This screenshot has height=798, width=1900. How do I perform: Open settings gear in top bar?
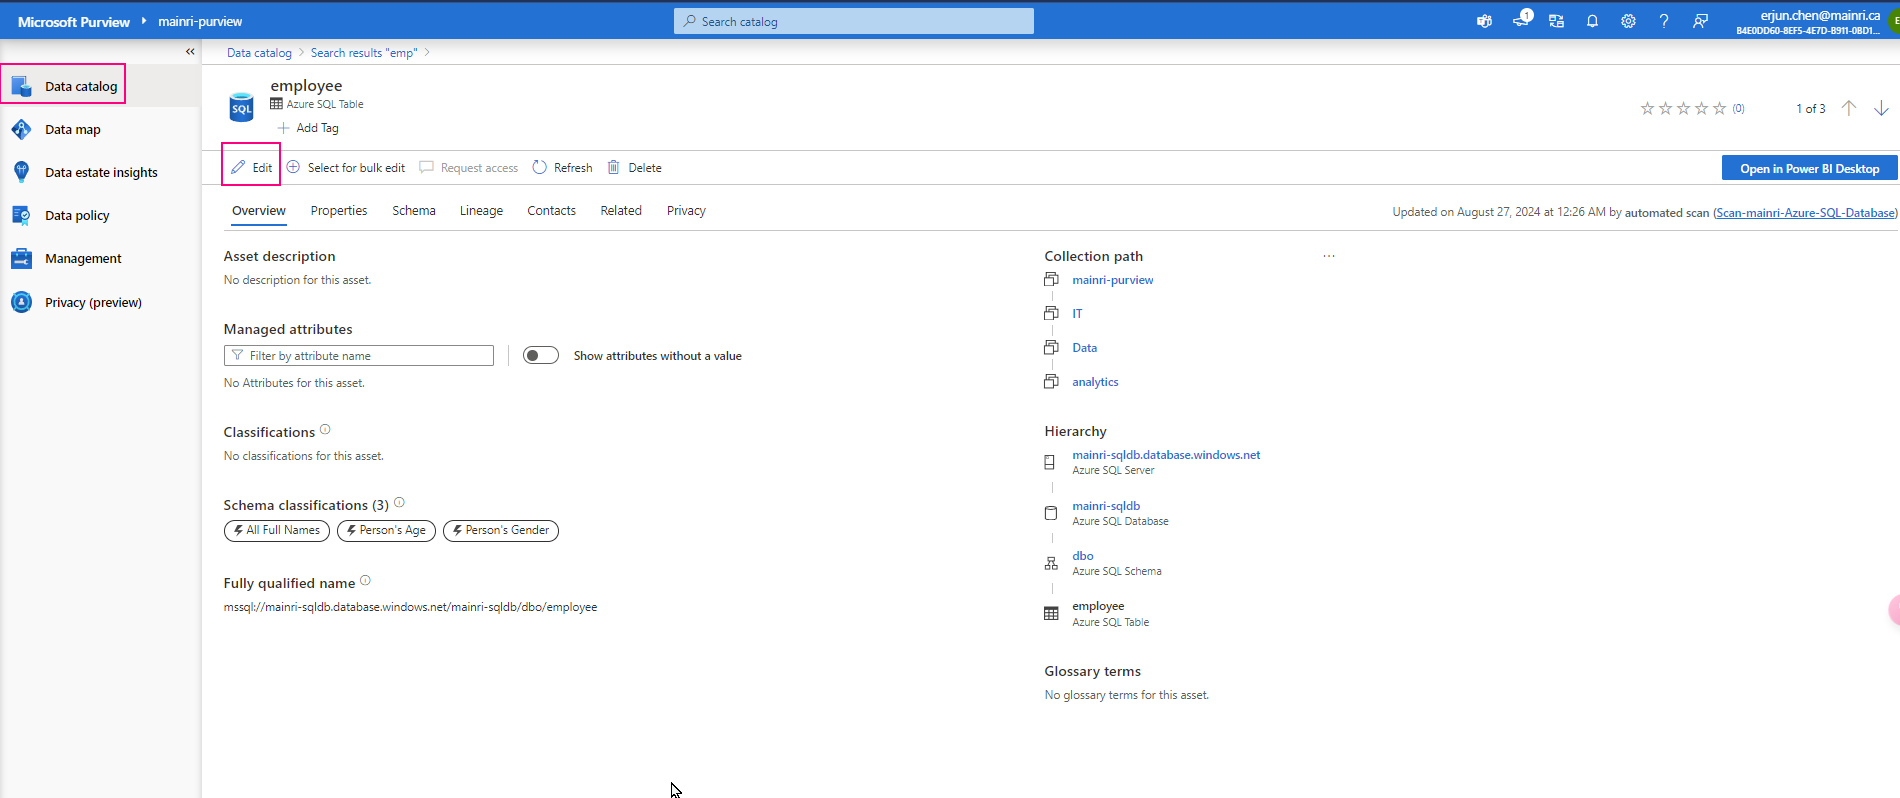1628,21
